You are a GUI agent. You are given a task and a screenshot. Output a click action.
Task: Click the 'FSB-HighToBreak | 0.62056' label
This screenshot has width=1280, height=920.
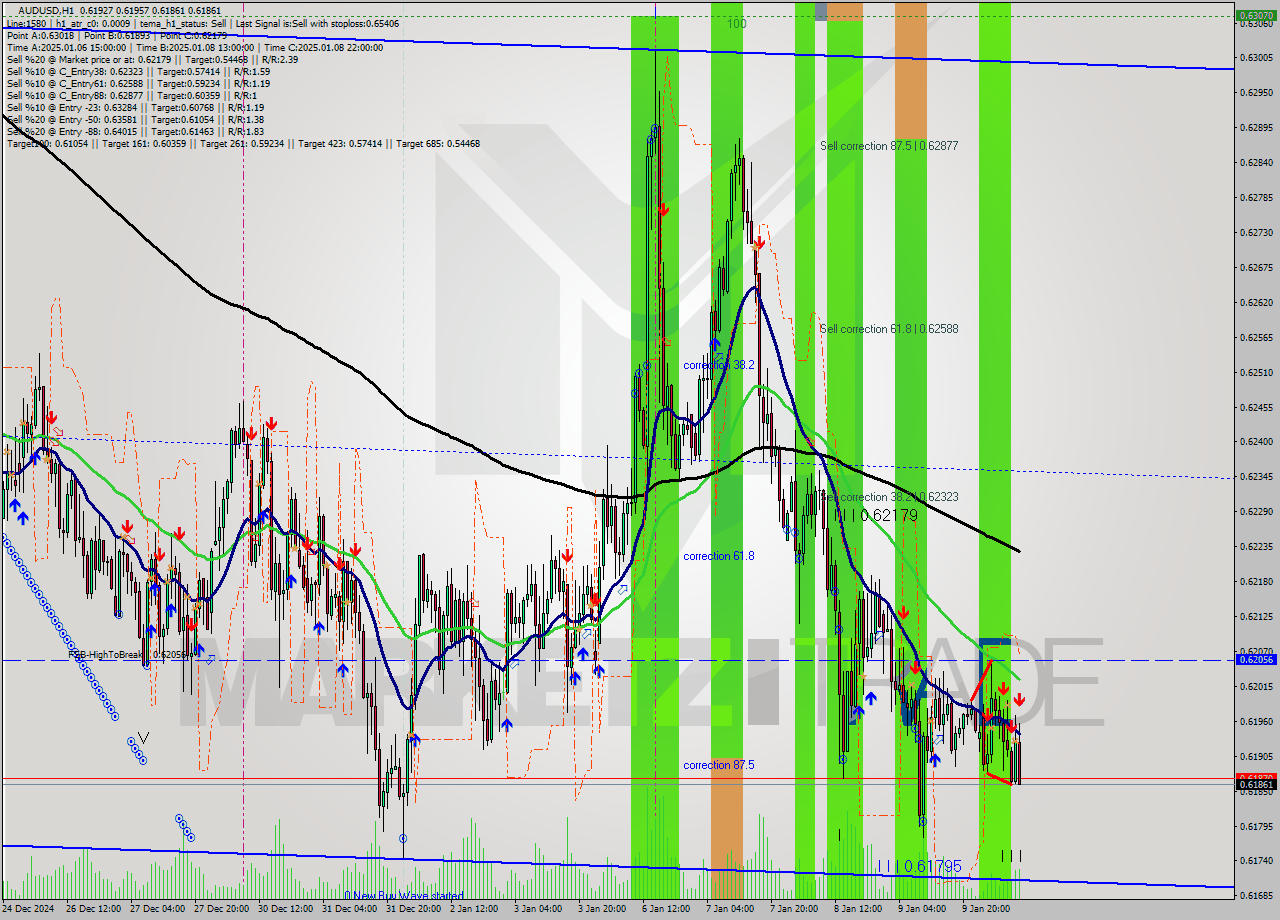[128, 655]
